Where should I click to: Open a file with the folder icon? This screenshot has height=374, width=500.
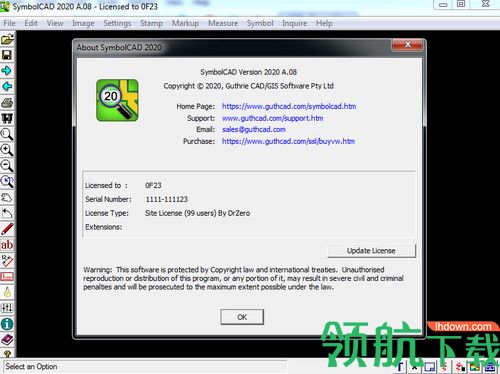(x=7, y=39)
